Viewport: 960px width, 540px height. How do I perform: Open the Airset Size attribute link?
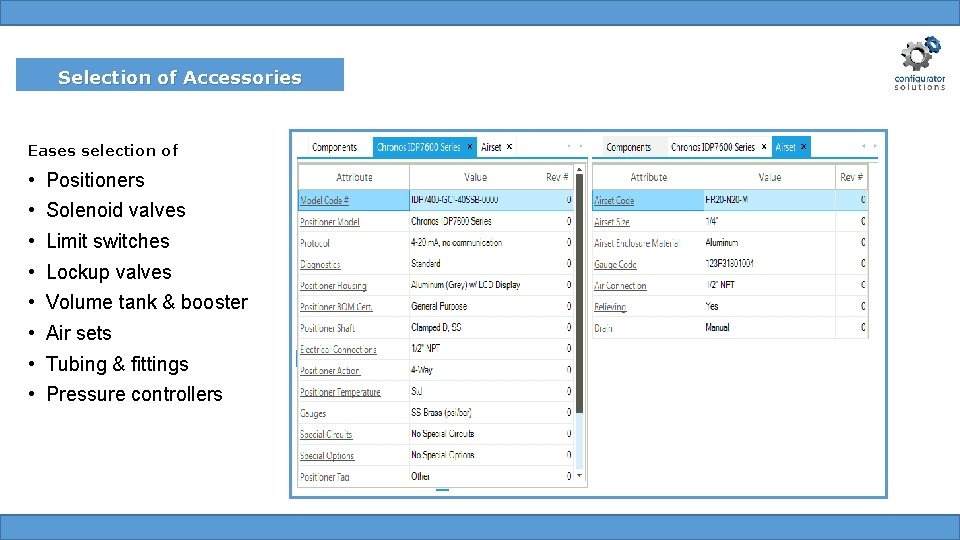pyautogui.click(x=612, y=222)
